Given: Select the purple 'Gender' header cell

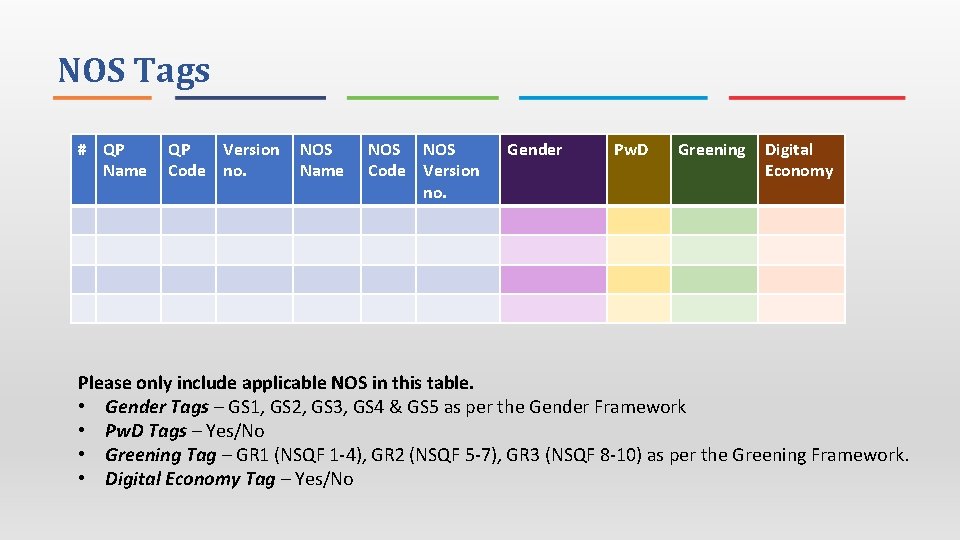Looking at the screenshot, I should click(553, 170).
